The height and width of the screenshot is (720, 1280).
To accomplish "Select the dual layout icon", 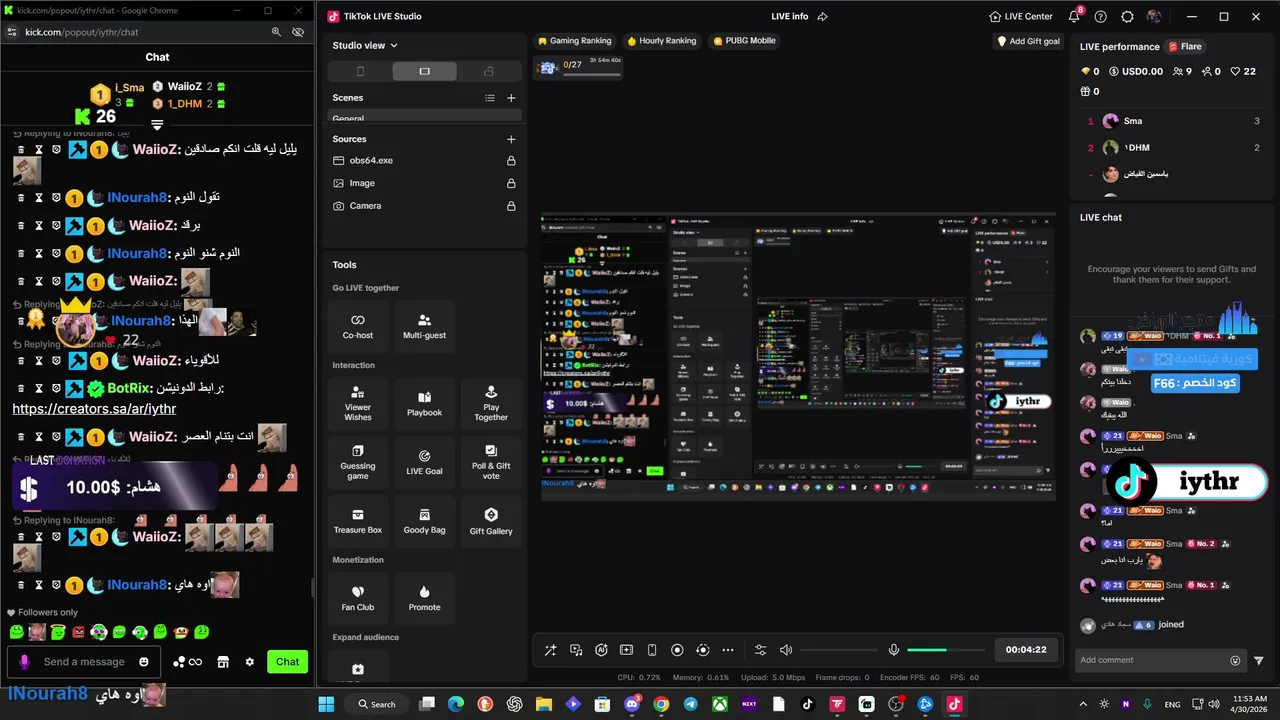I will point(488,71).
